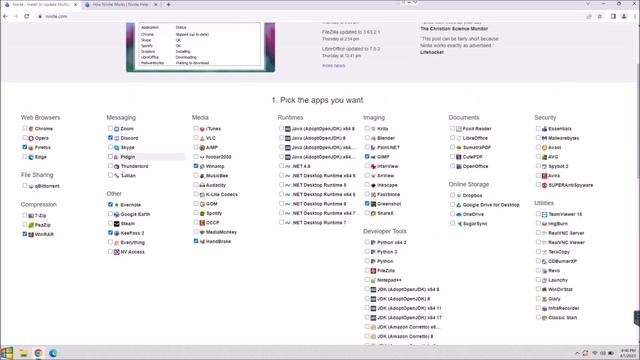Open a new browser tab

coord(169,4)
